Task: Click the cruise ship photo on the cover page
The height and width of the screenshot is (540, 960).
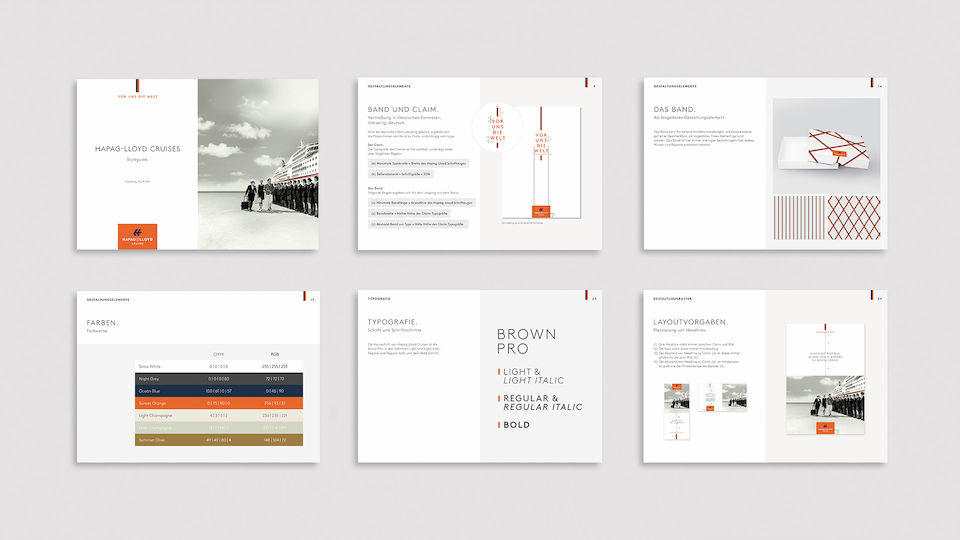Action: [x=258, y=164]
